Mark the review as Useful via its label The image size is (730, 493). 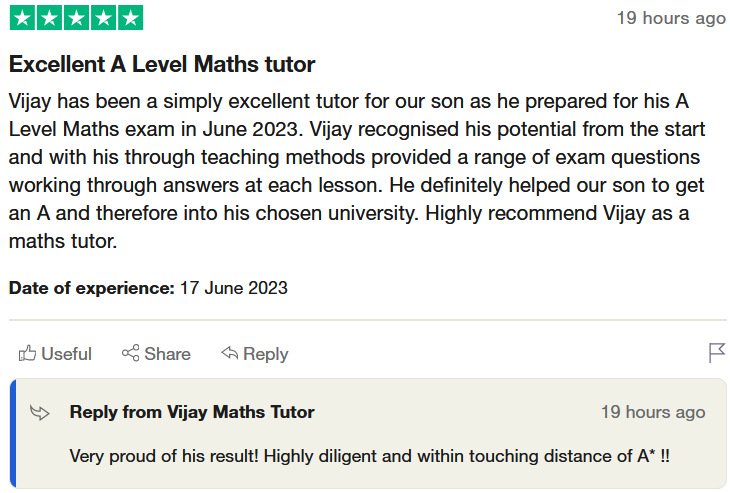coord(66,354)
